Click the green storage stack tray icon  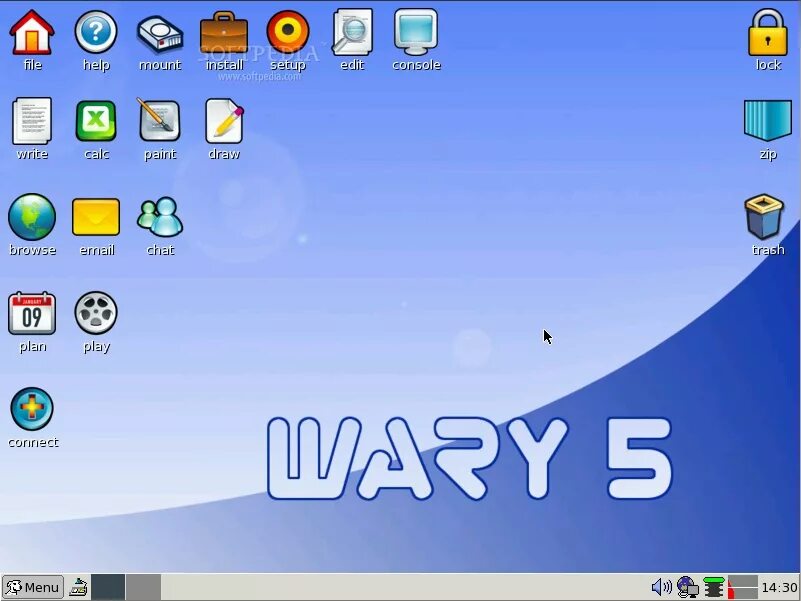point(714,587)
